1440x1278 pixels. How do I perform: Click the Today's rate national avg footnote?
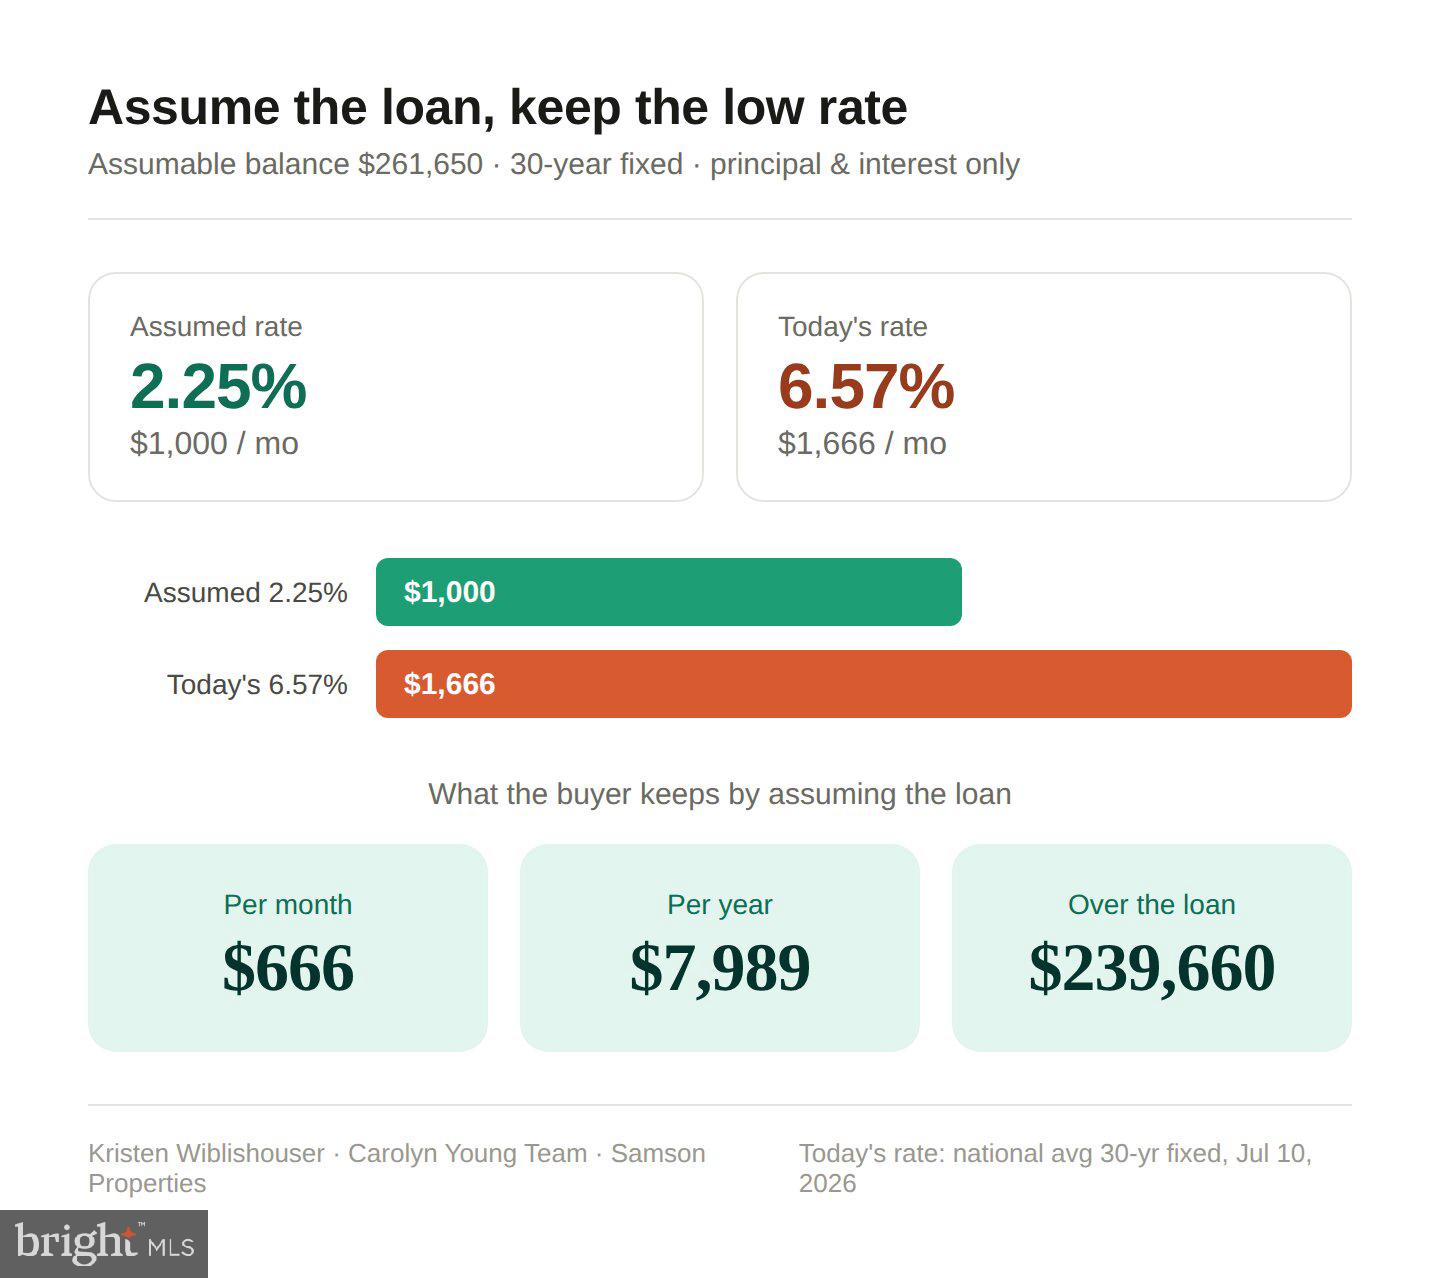[x=1055, y=1168]
